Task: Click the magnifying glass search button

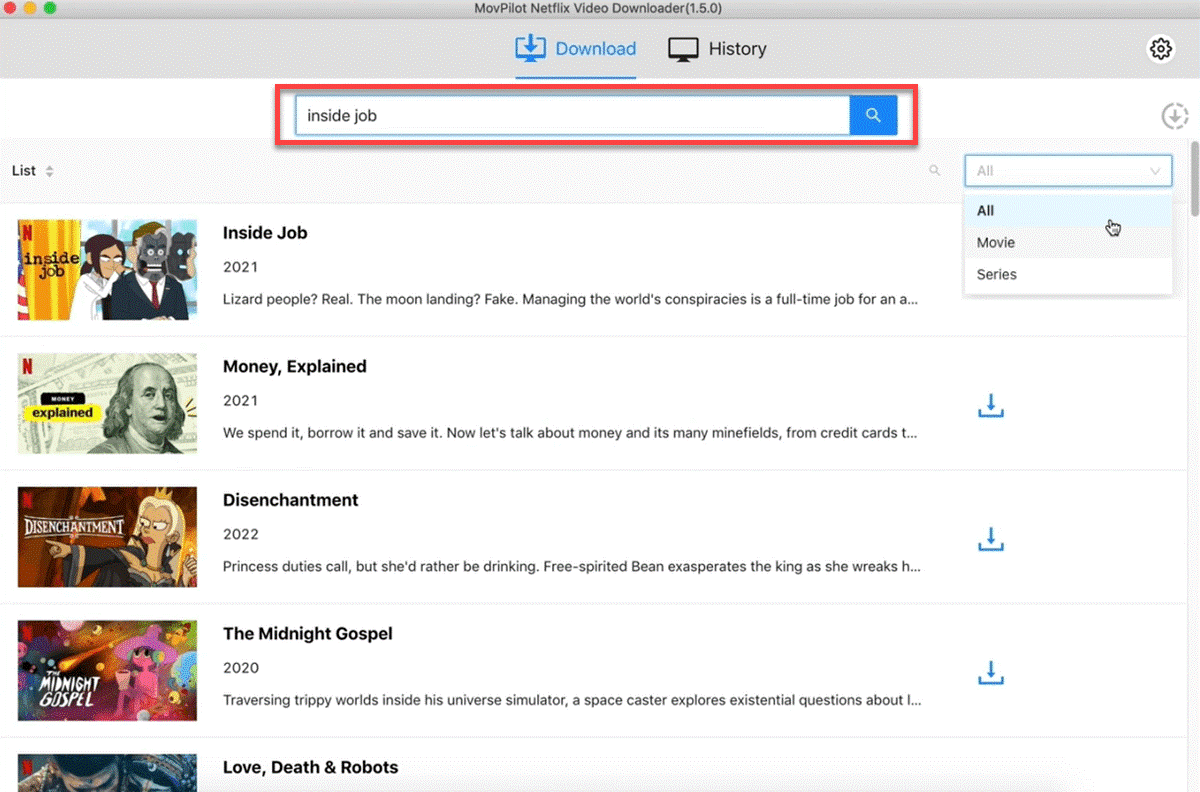Action: (873, 116)
